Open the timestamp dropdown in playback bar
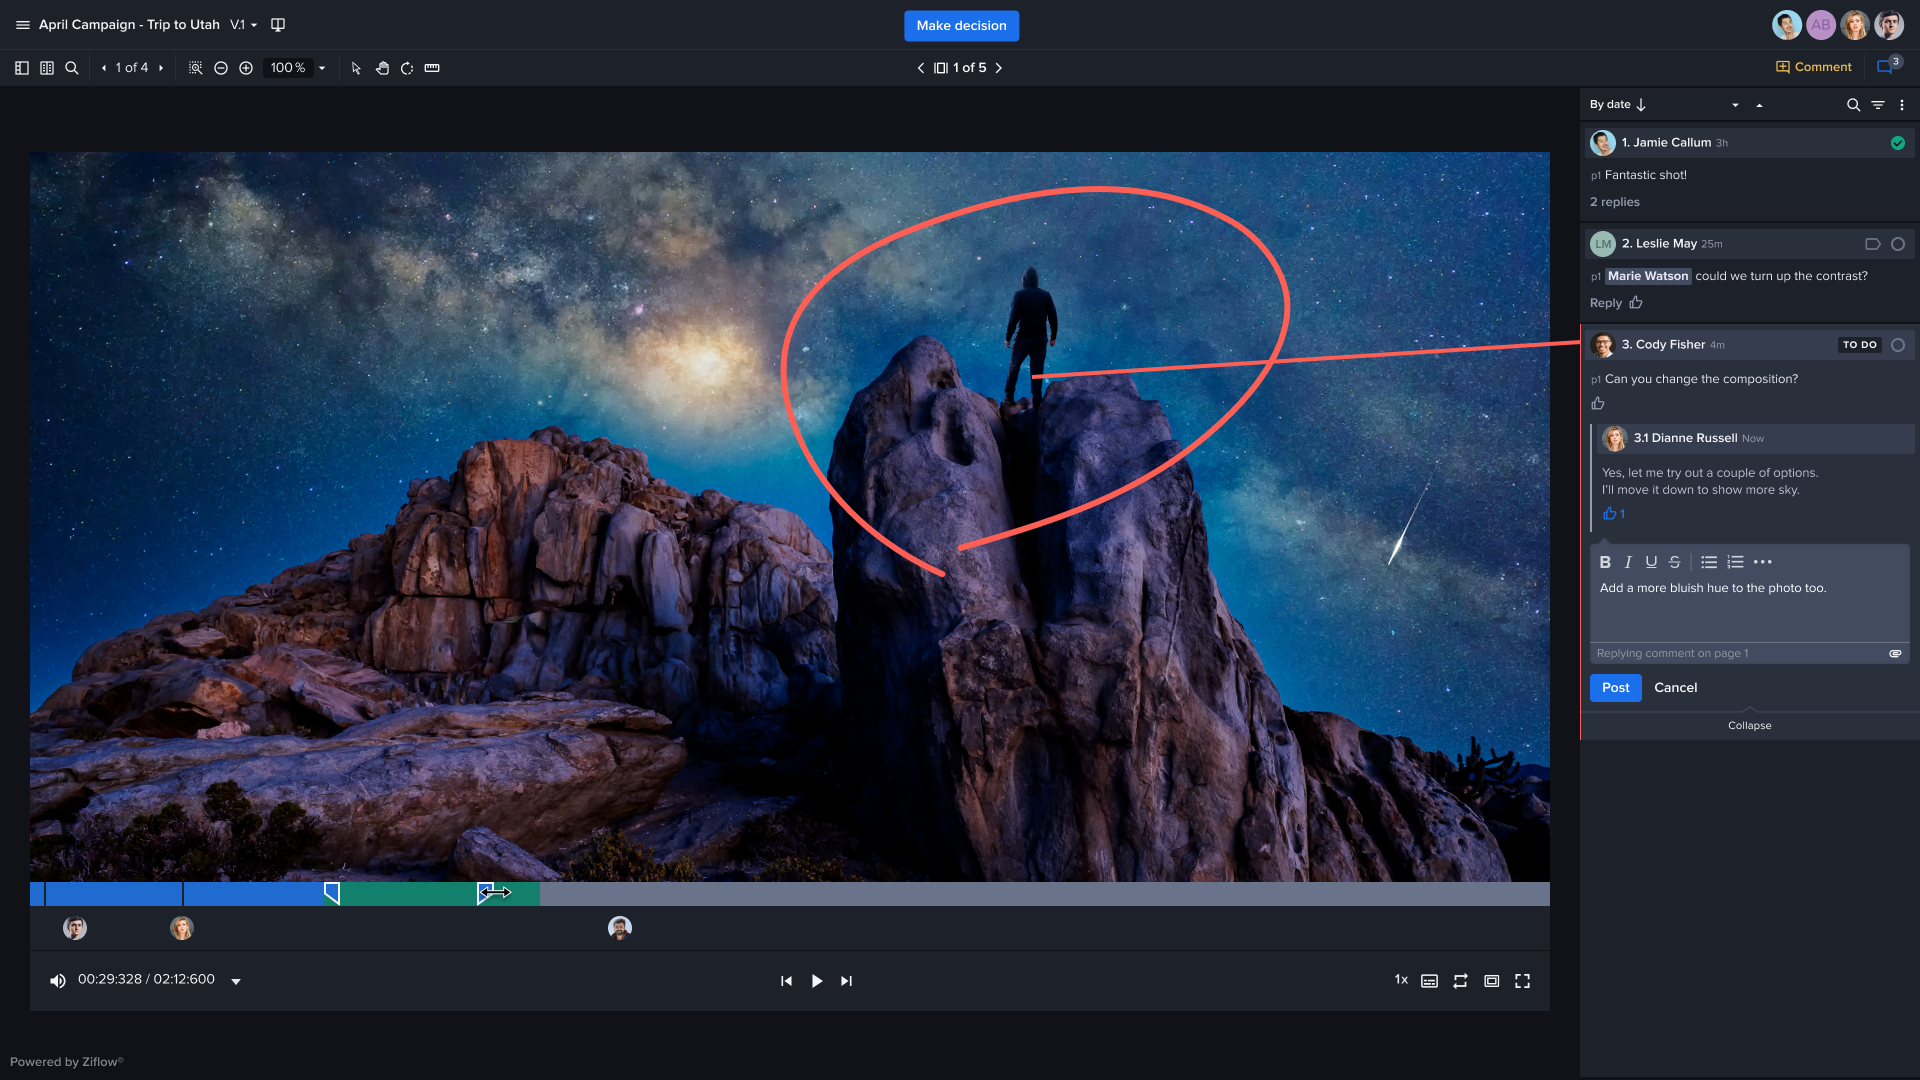The image size is (1920, 1080). (x=236, y=981)
